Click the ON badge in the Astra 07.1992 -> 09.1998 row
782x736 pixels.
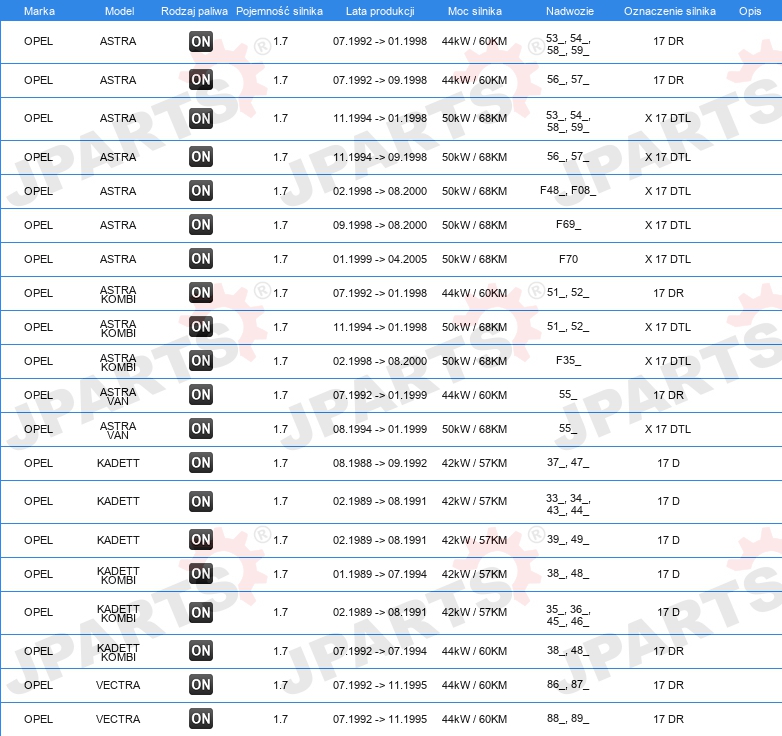(x=201, y=80)
